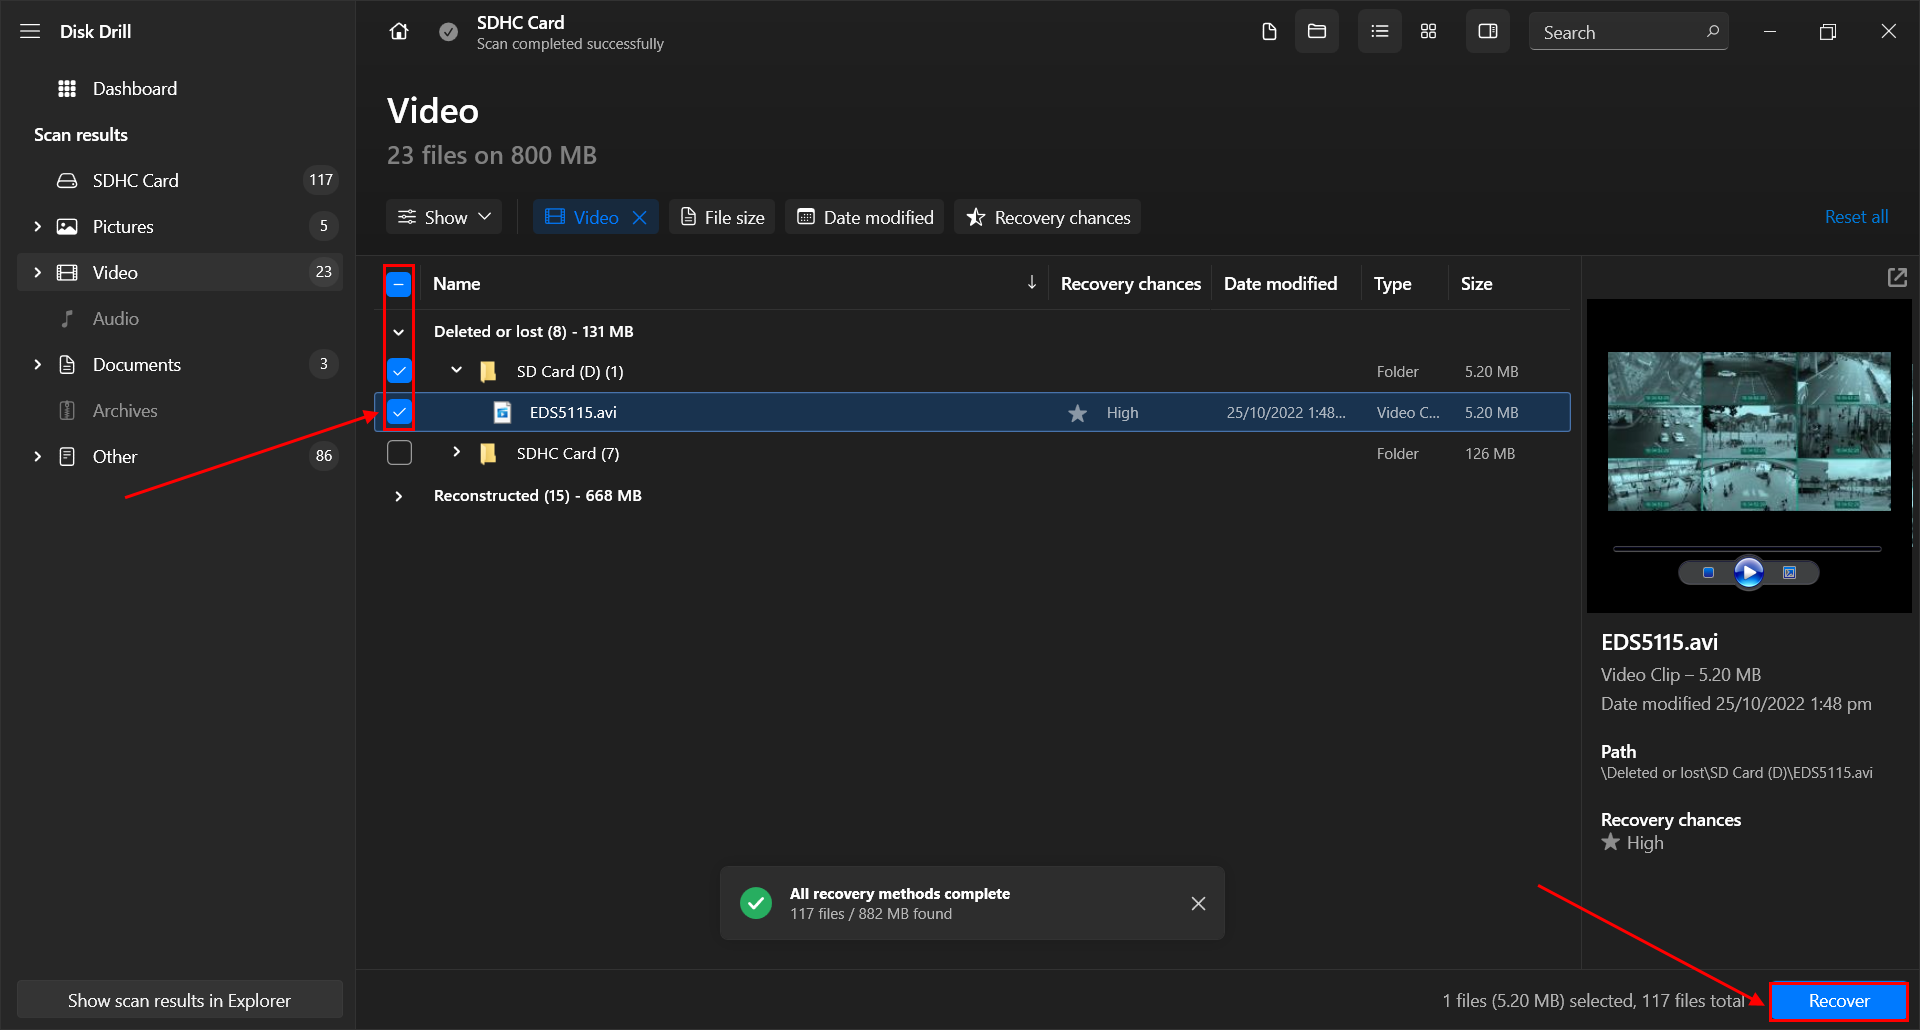
Task: Click the Video filter chip
Action: 596,217
